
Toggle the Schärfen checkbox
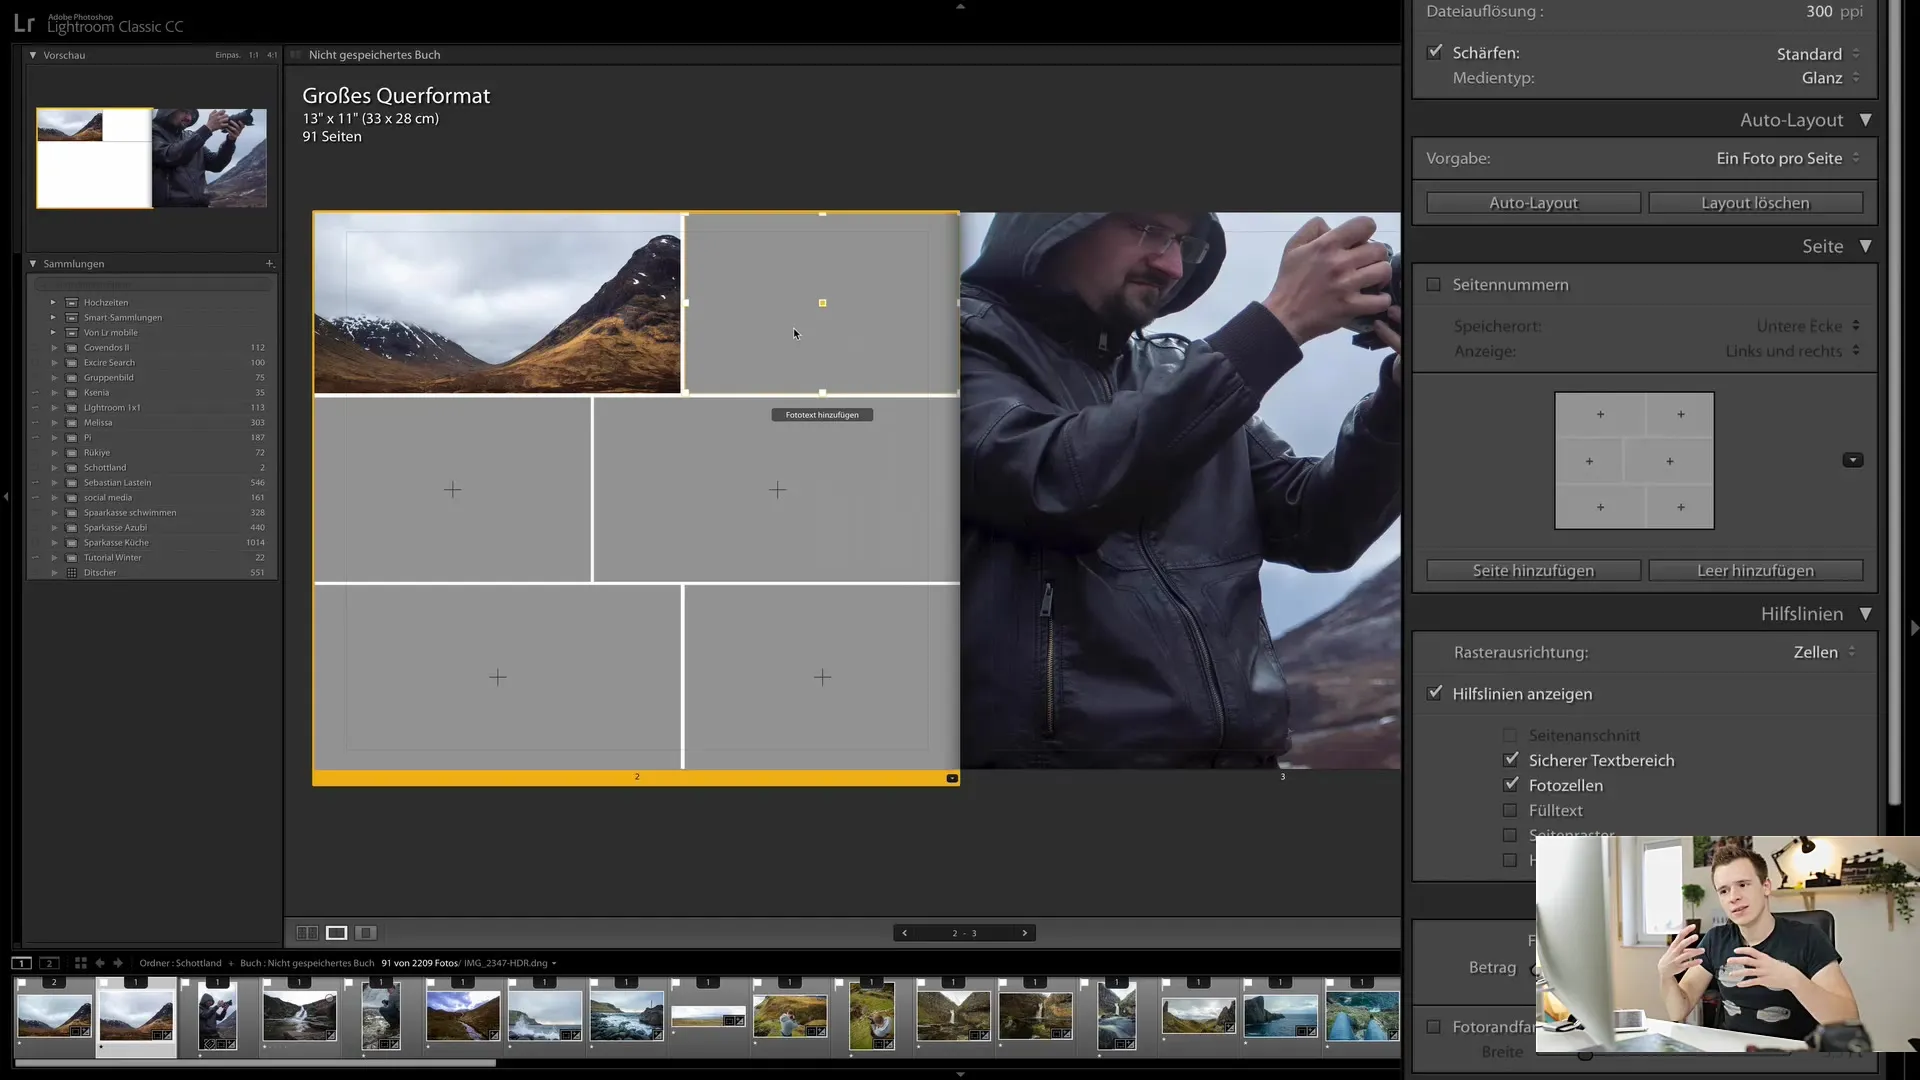click(1435, 52)
